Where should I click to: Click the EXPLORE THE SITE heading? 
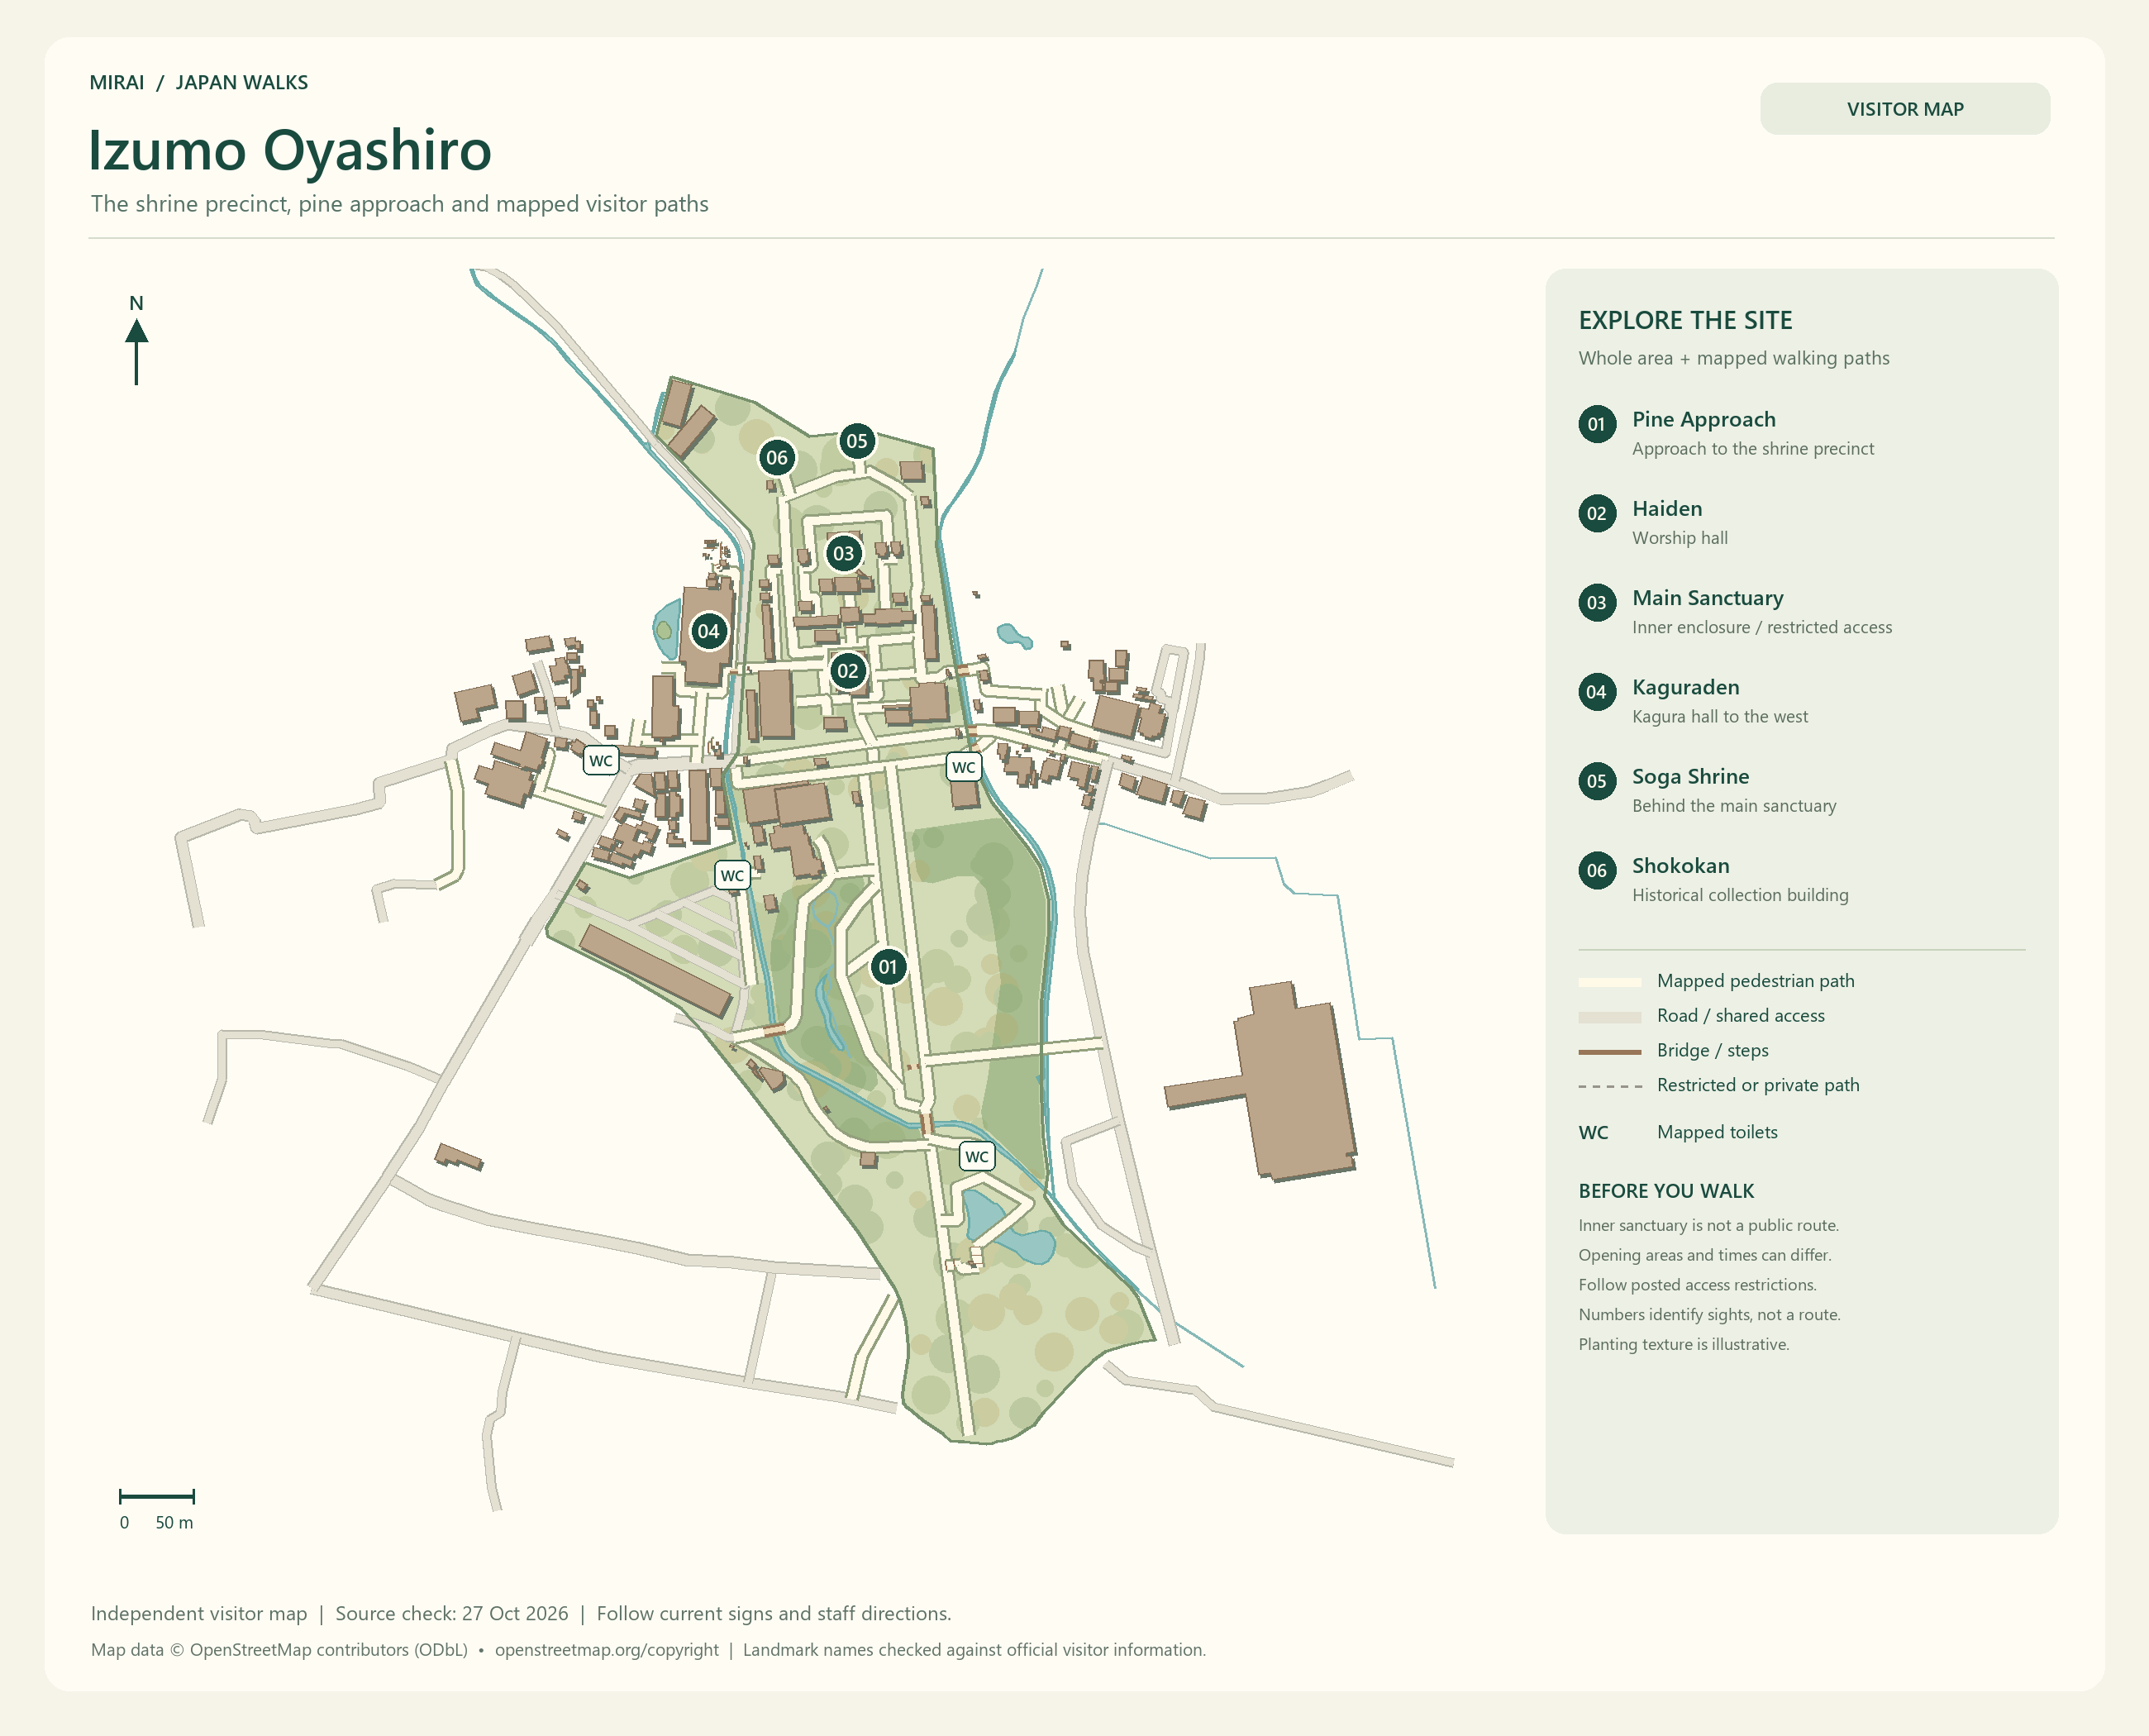1685,320
